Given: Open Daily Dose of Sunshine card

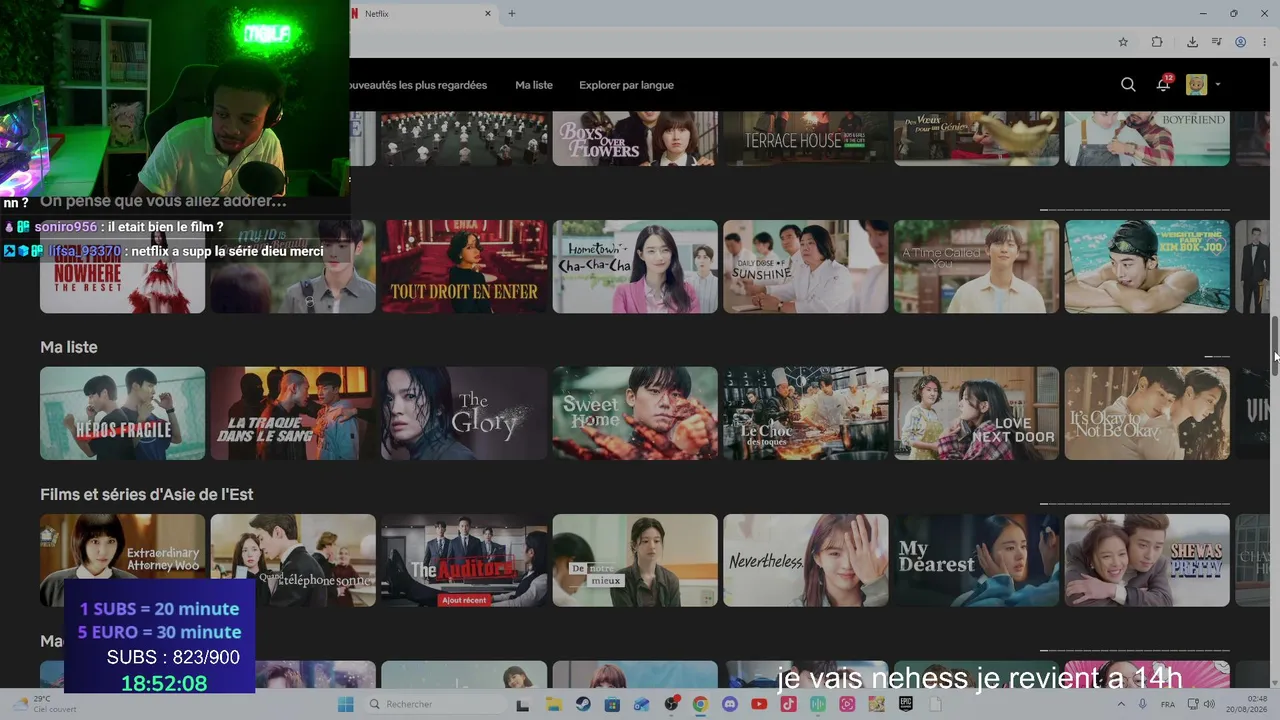Looking at the screenshot, I should tap(805, 266).
